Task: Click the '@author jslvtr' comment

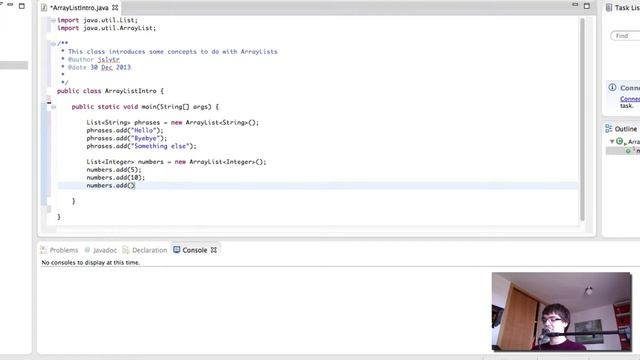Action: (x=93, y=60)
